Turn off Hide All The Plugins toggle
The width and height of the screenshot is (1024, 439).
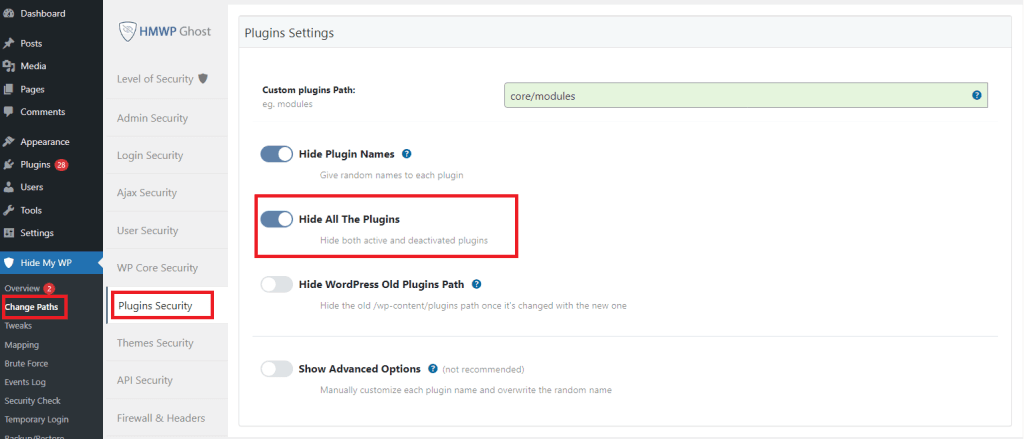[277, 220]
